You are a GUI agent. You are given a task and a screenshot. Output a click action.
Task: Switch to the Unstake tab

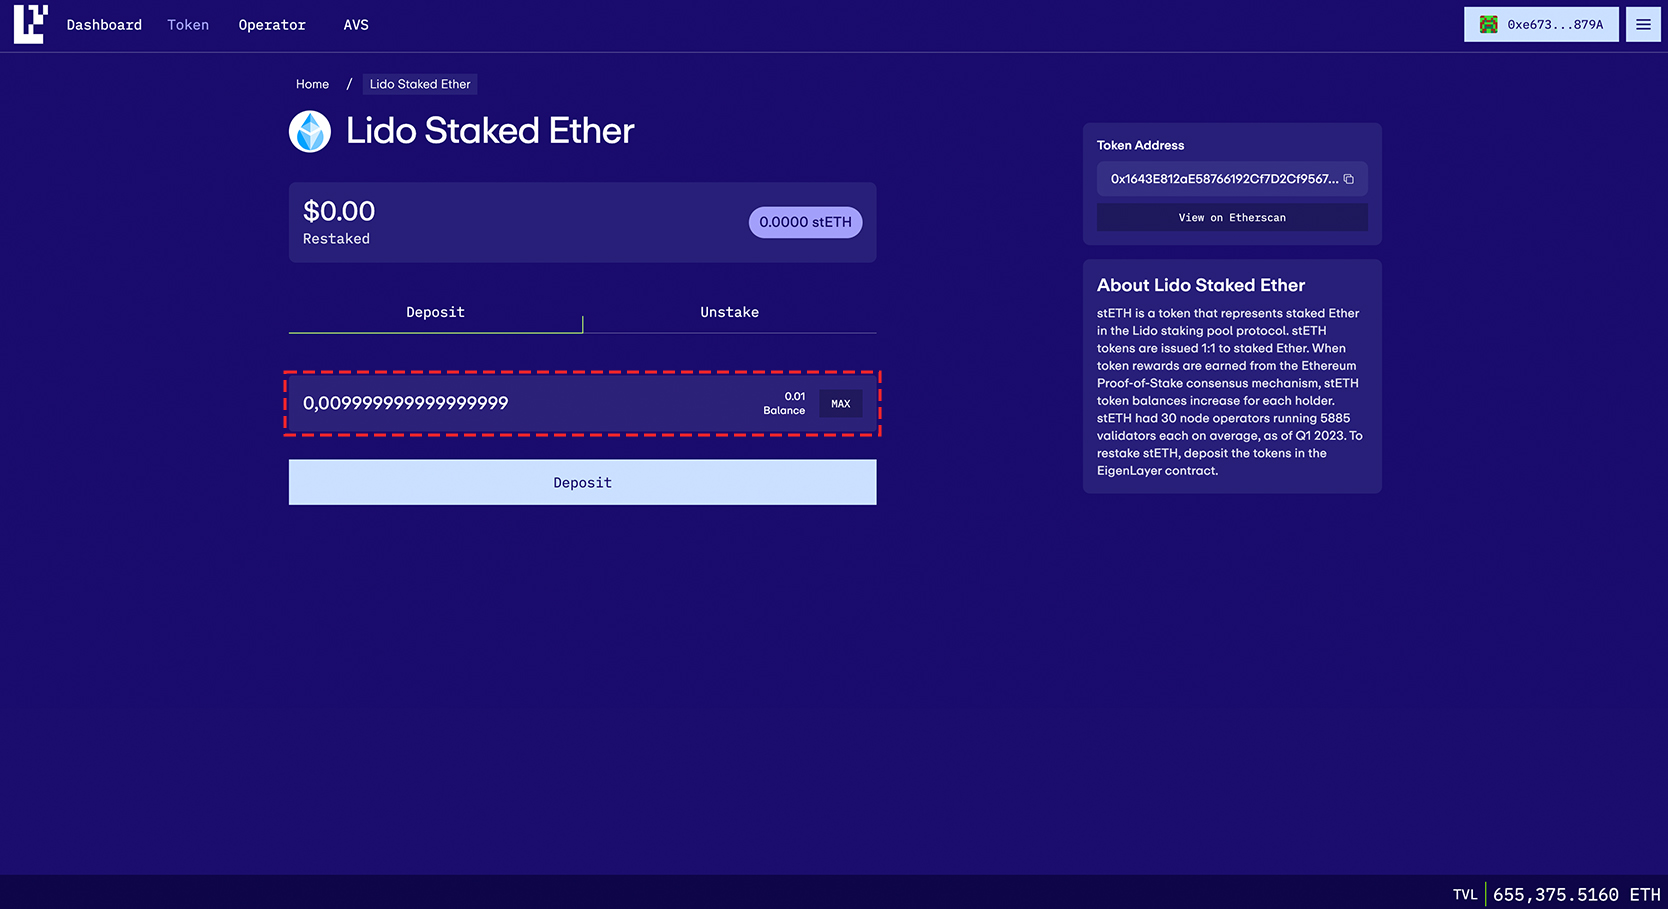point(729,312)
